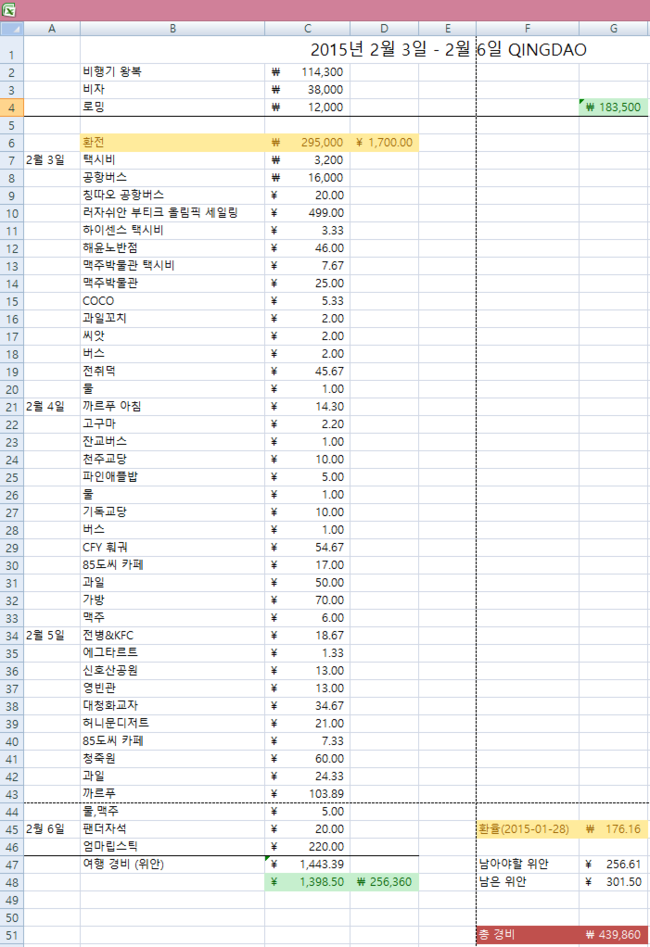Click cell 'CFY 훠궈'
This screenshot has width=650, height=947.
pos(172,547)
